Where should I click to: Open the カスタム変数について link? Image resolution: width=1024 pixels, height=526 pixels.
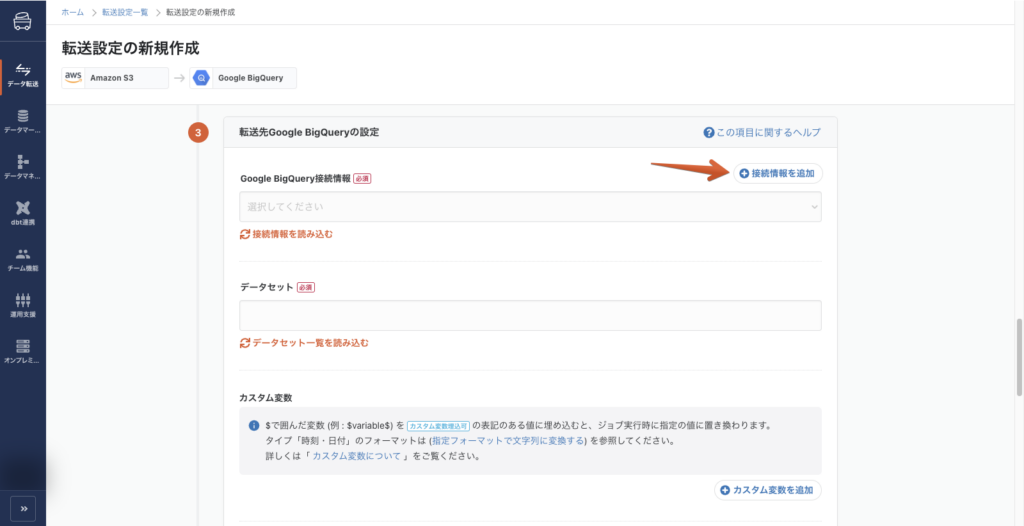click(358, 456)
